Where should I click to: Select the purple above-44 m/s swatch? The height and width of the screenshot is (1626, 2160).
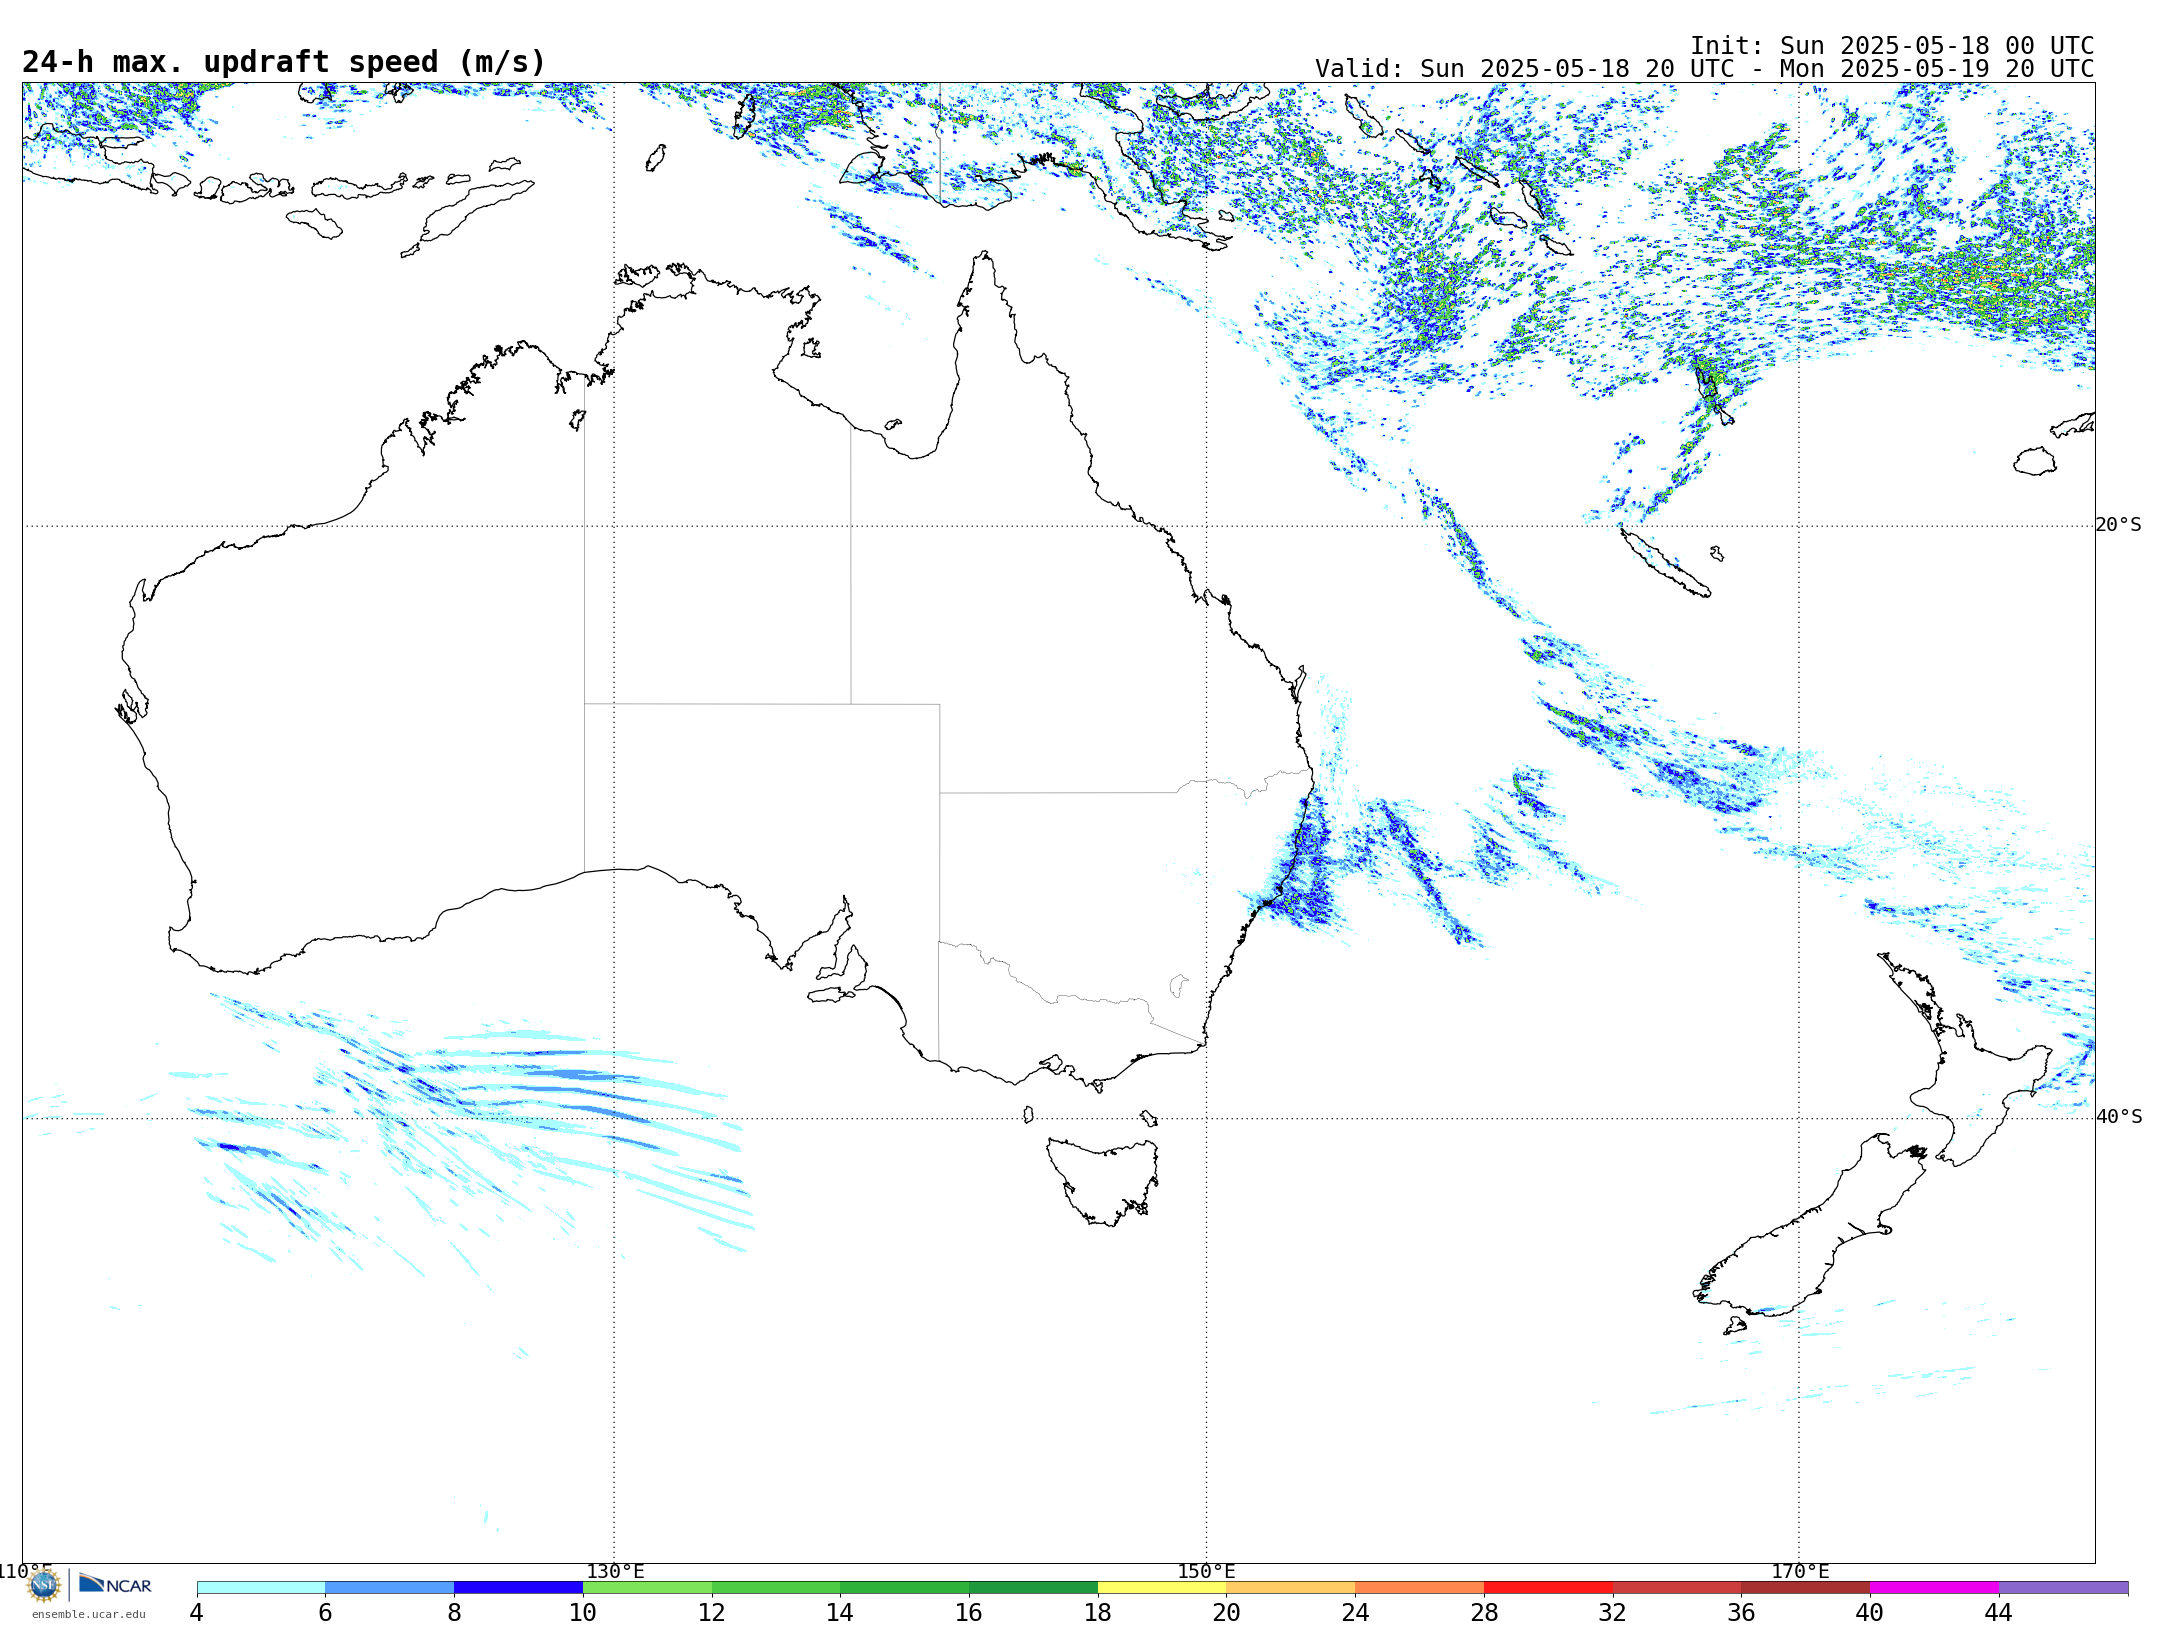pos(2063,1587)
